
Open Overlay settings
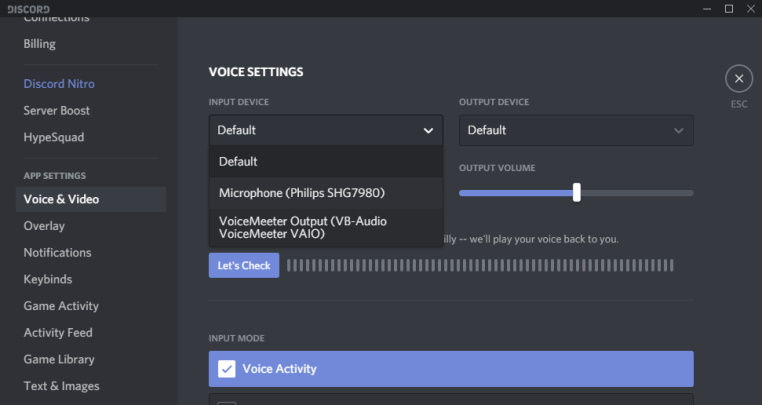[44, 226]
